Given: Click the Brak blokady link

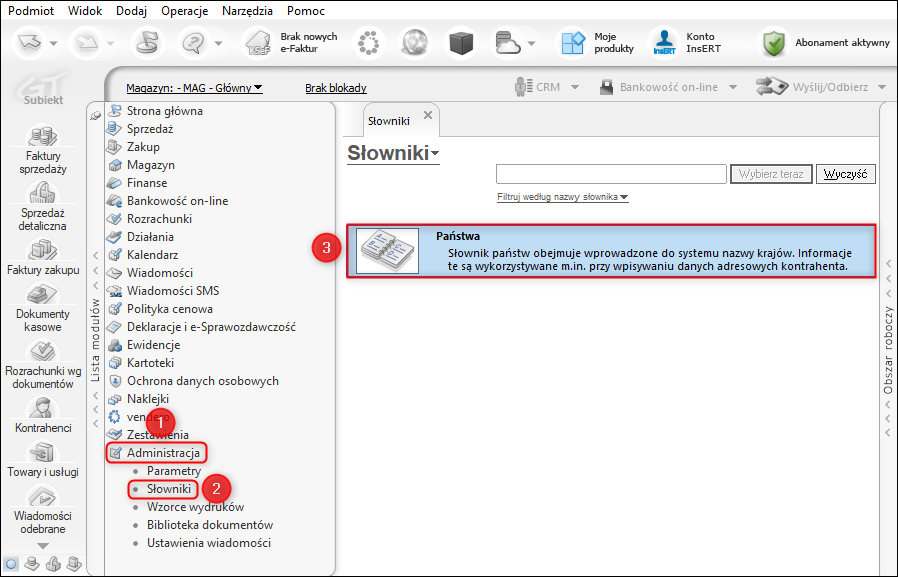Looking at the screenshot, I should click(x=336, y=88).
